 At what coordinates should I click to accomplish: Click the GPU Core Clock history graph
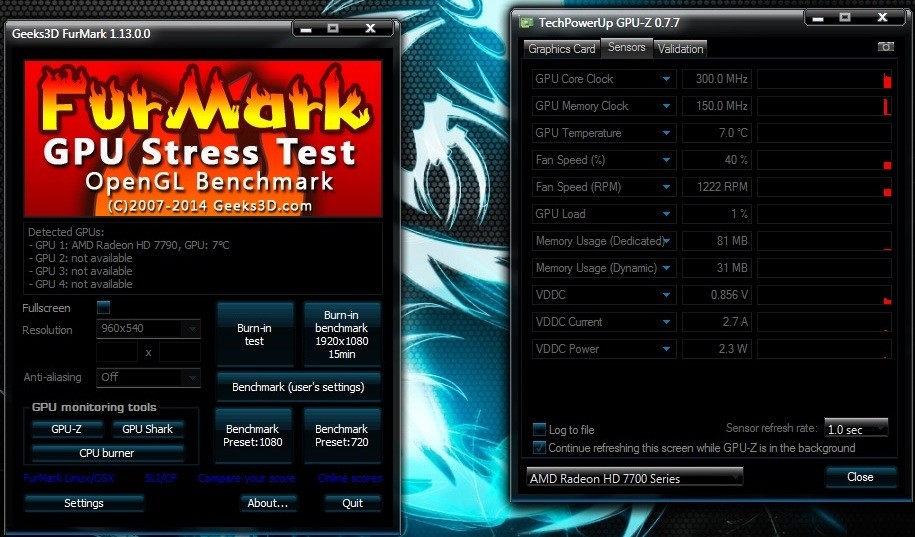pos(825,79)
